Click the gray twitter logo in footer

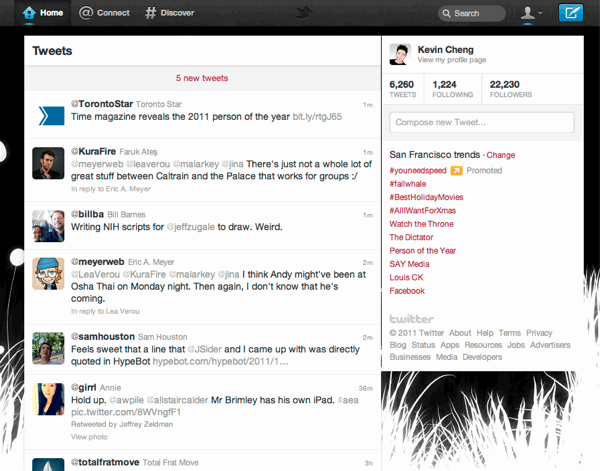click(x=411, y=319)
